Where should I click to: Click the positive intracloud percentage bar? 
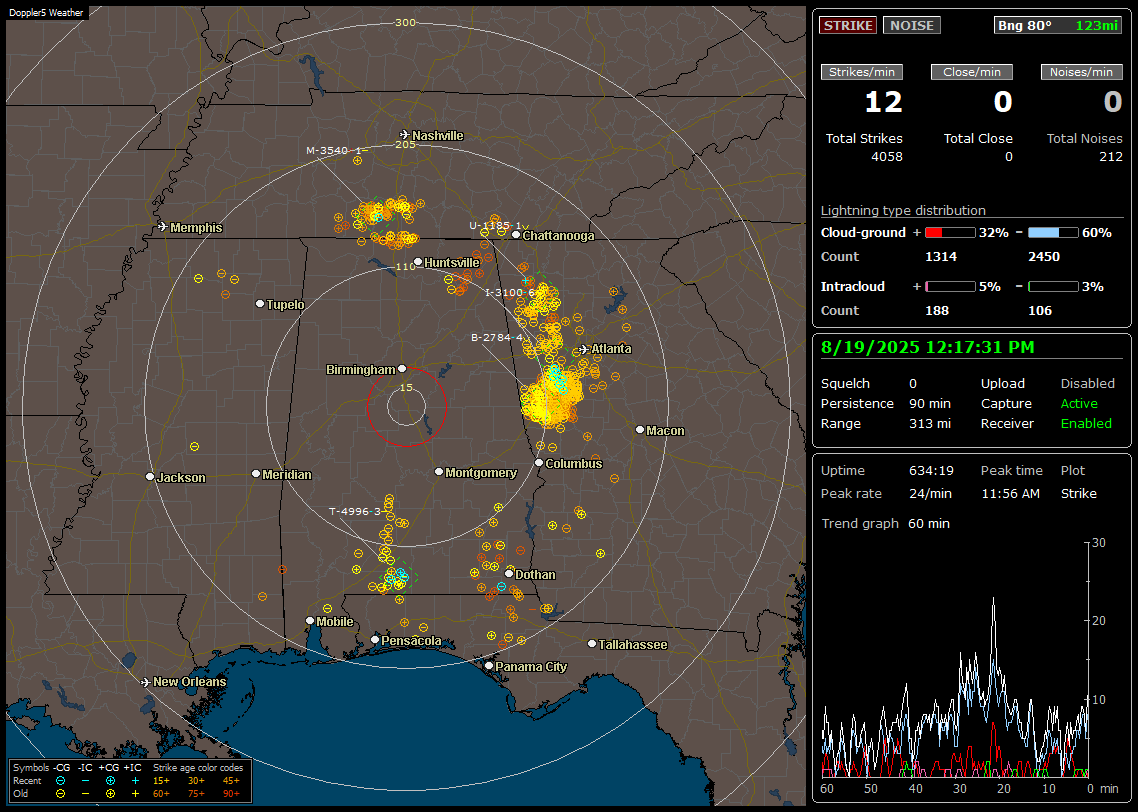[950, 287]
